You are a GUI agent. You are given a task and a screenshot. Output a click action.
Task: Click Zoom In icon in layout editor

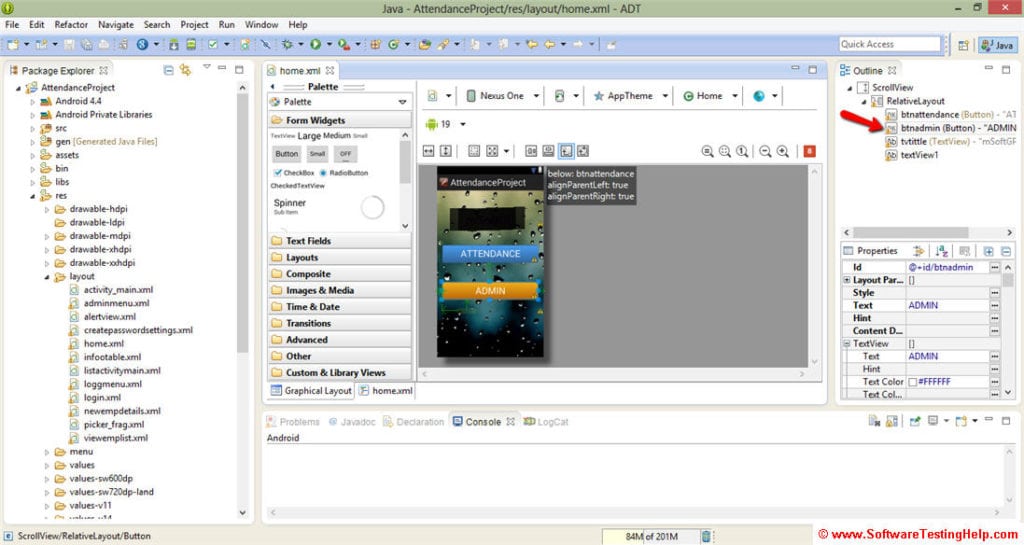[x=783, y=151]
